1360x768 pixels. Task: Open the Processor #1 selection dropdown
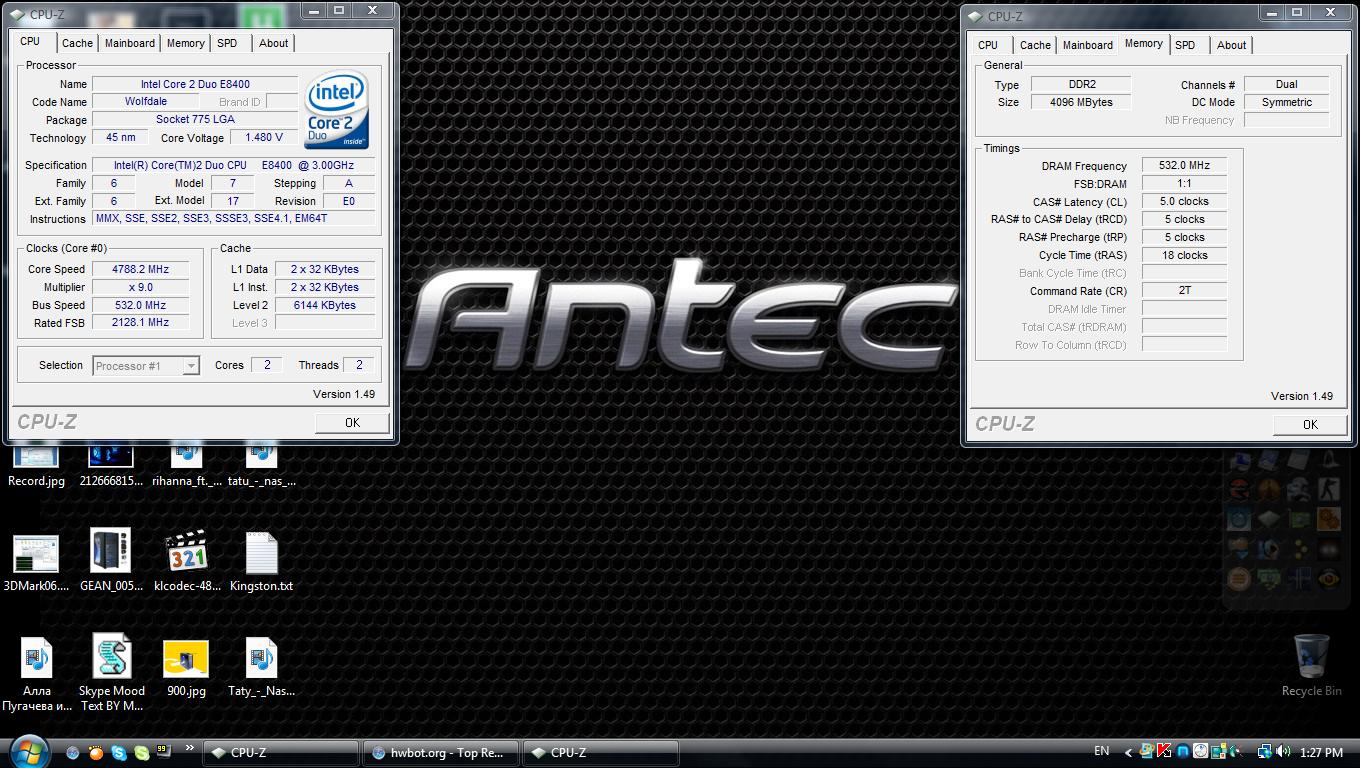pyautogui.click(x=146, y=366)
